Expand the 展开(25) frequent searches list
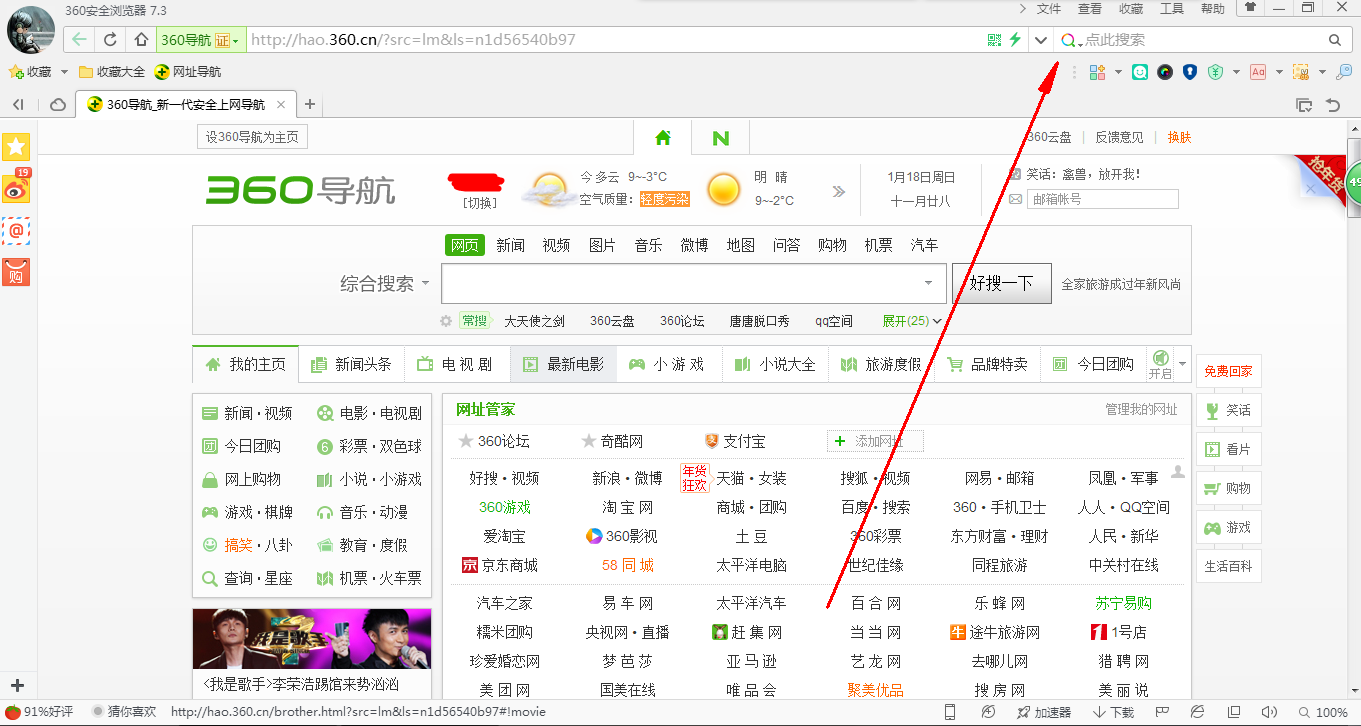This screenshot has height=726, width=1361. tap(911, 321)
